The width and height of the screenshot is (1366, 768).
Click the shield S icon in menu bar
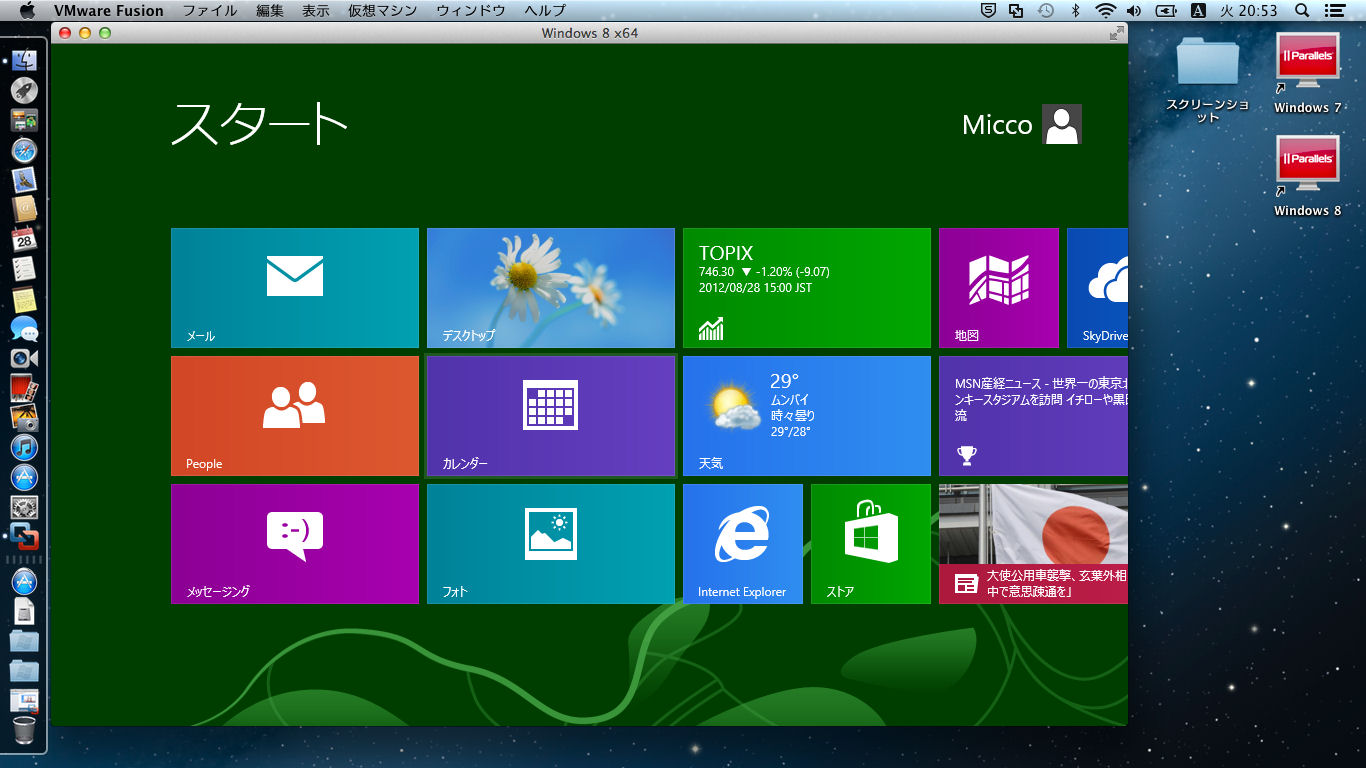click(988, 10)
